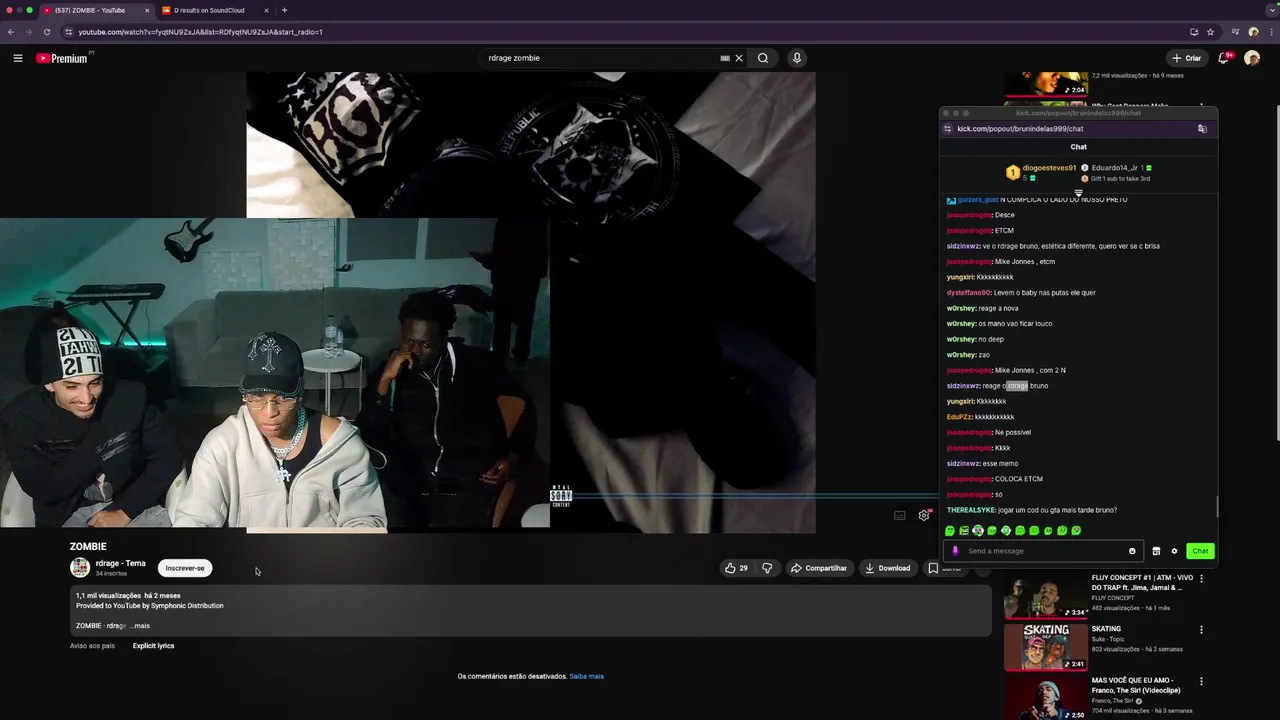Open options menu for SKATING video
The width and height of the screenshot is (1280, 720).
[1201, 630]
